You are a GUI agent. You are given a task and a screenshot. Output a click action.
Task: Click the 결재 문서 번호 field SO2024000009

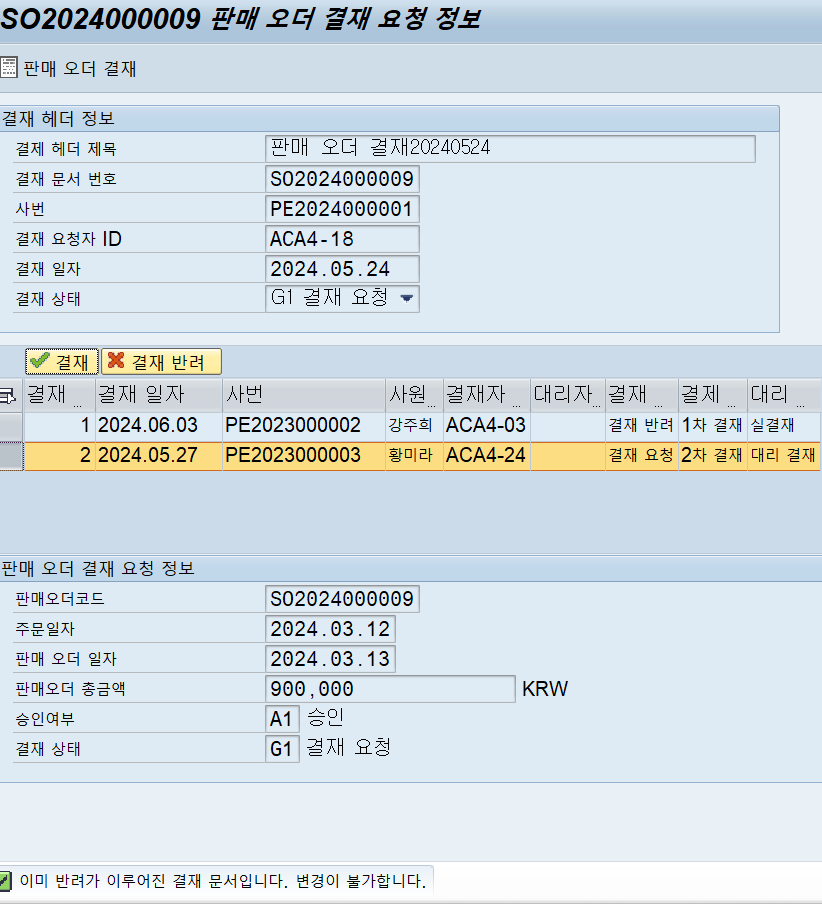point(342,179)
